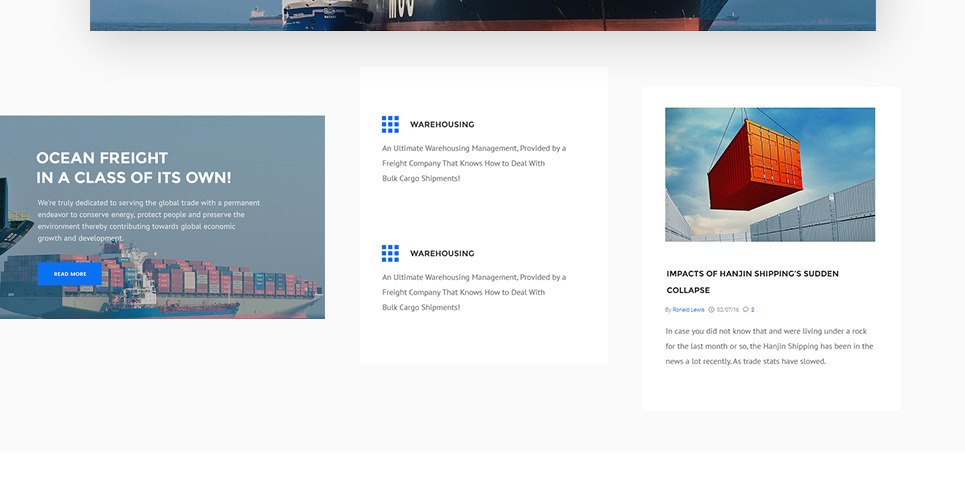The width and height of the screenshot is (965, 500).
Task: Click the upper Warehousing grid icon
Action: (390, 124)
